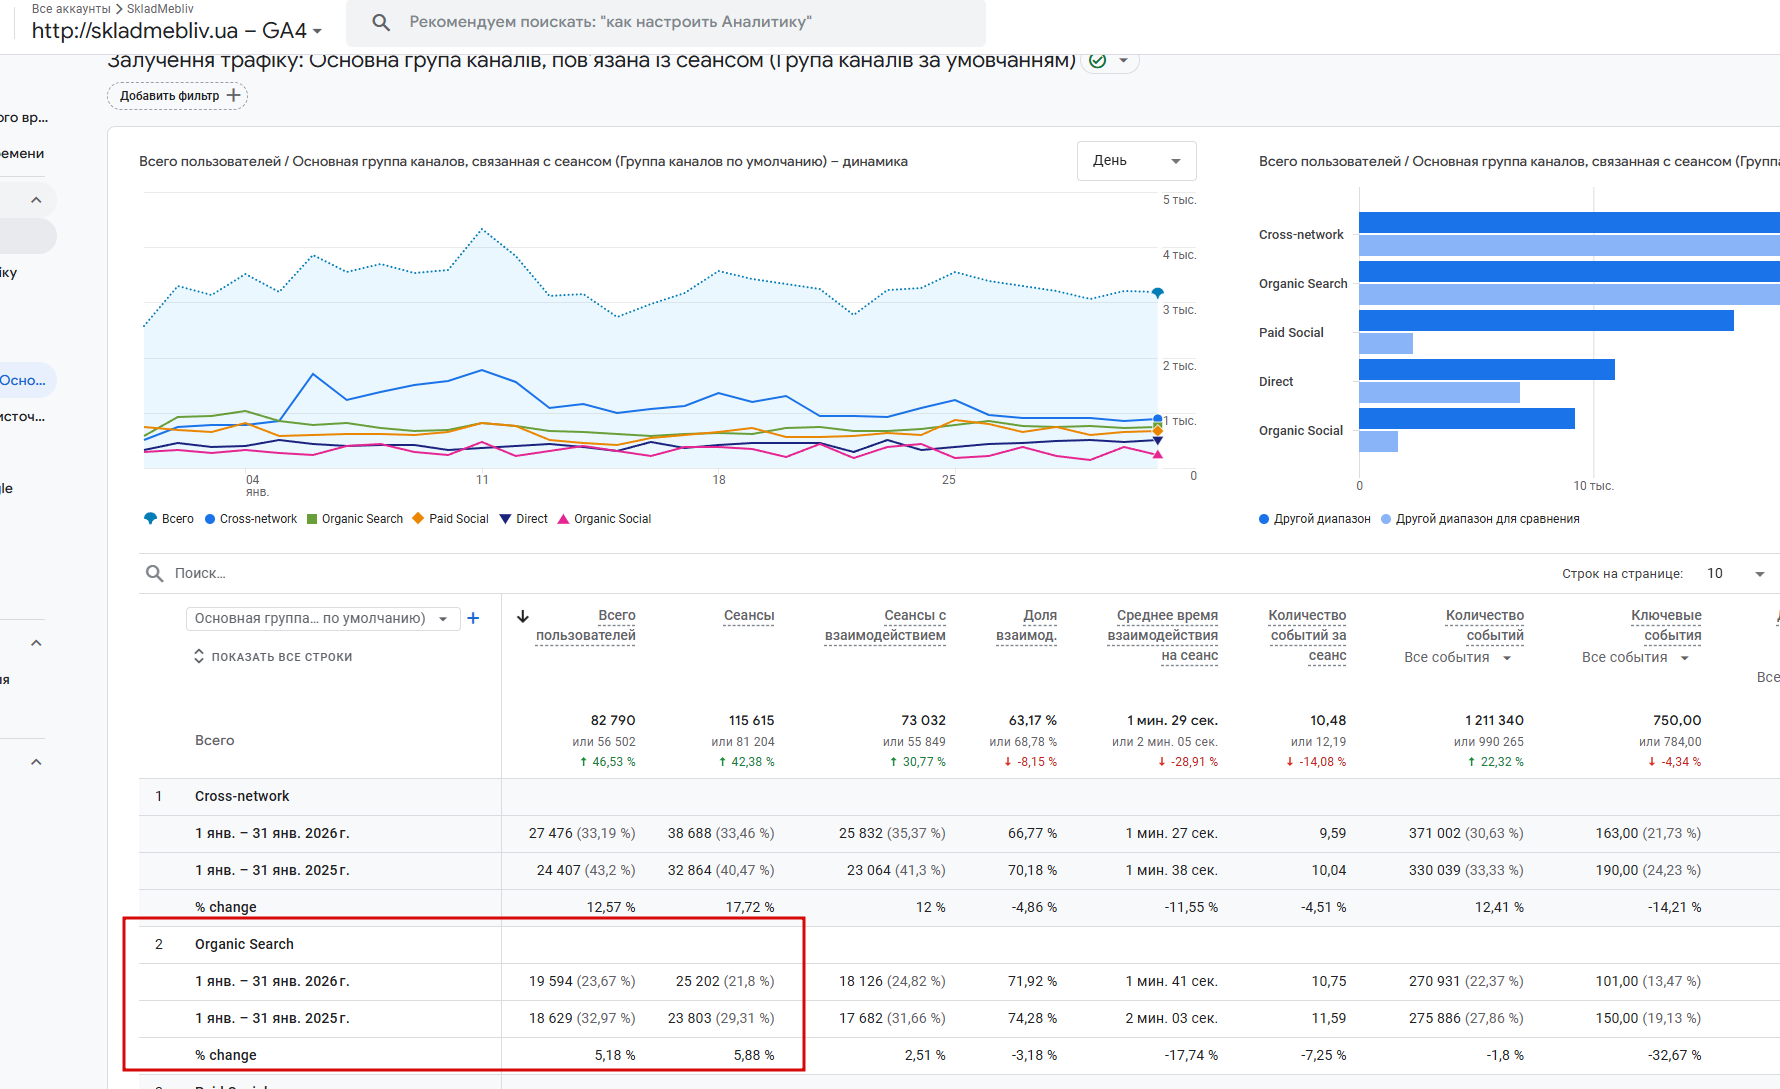The image size is (1780, 1089).
Task: Click the table search magnifier icon
Action: [154, 573]
